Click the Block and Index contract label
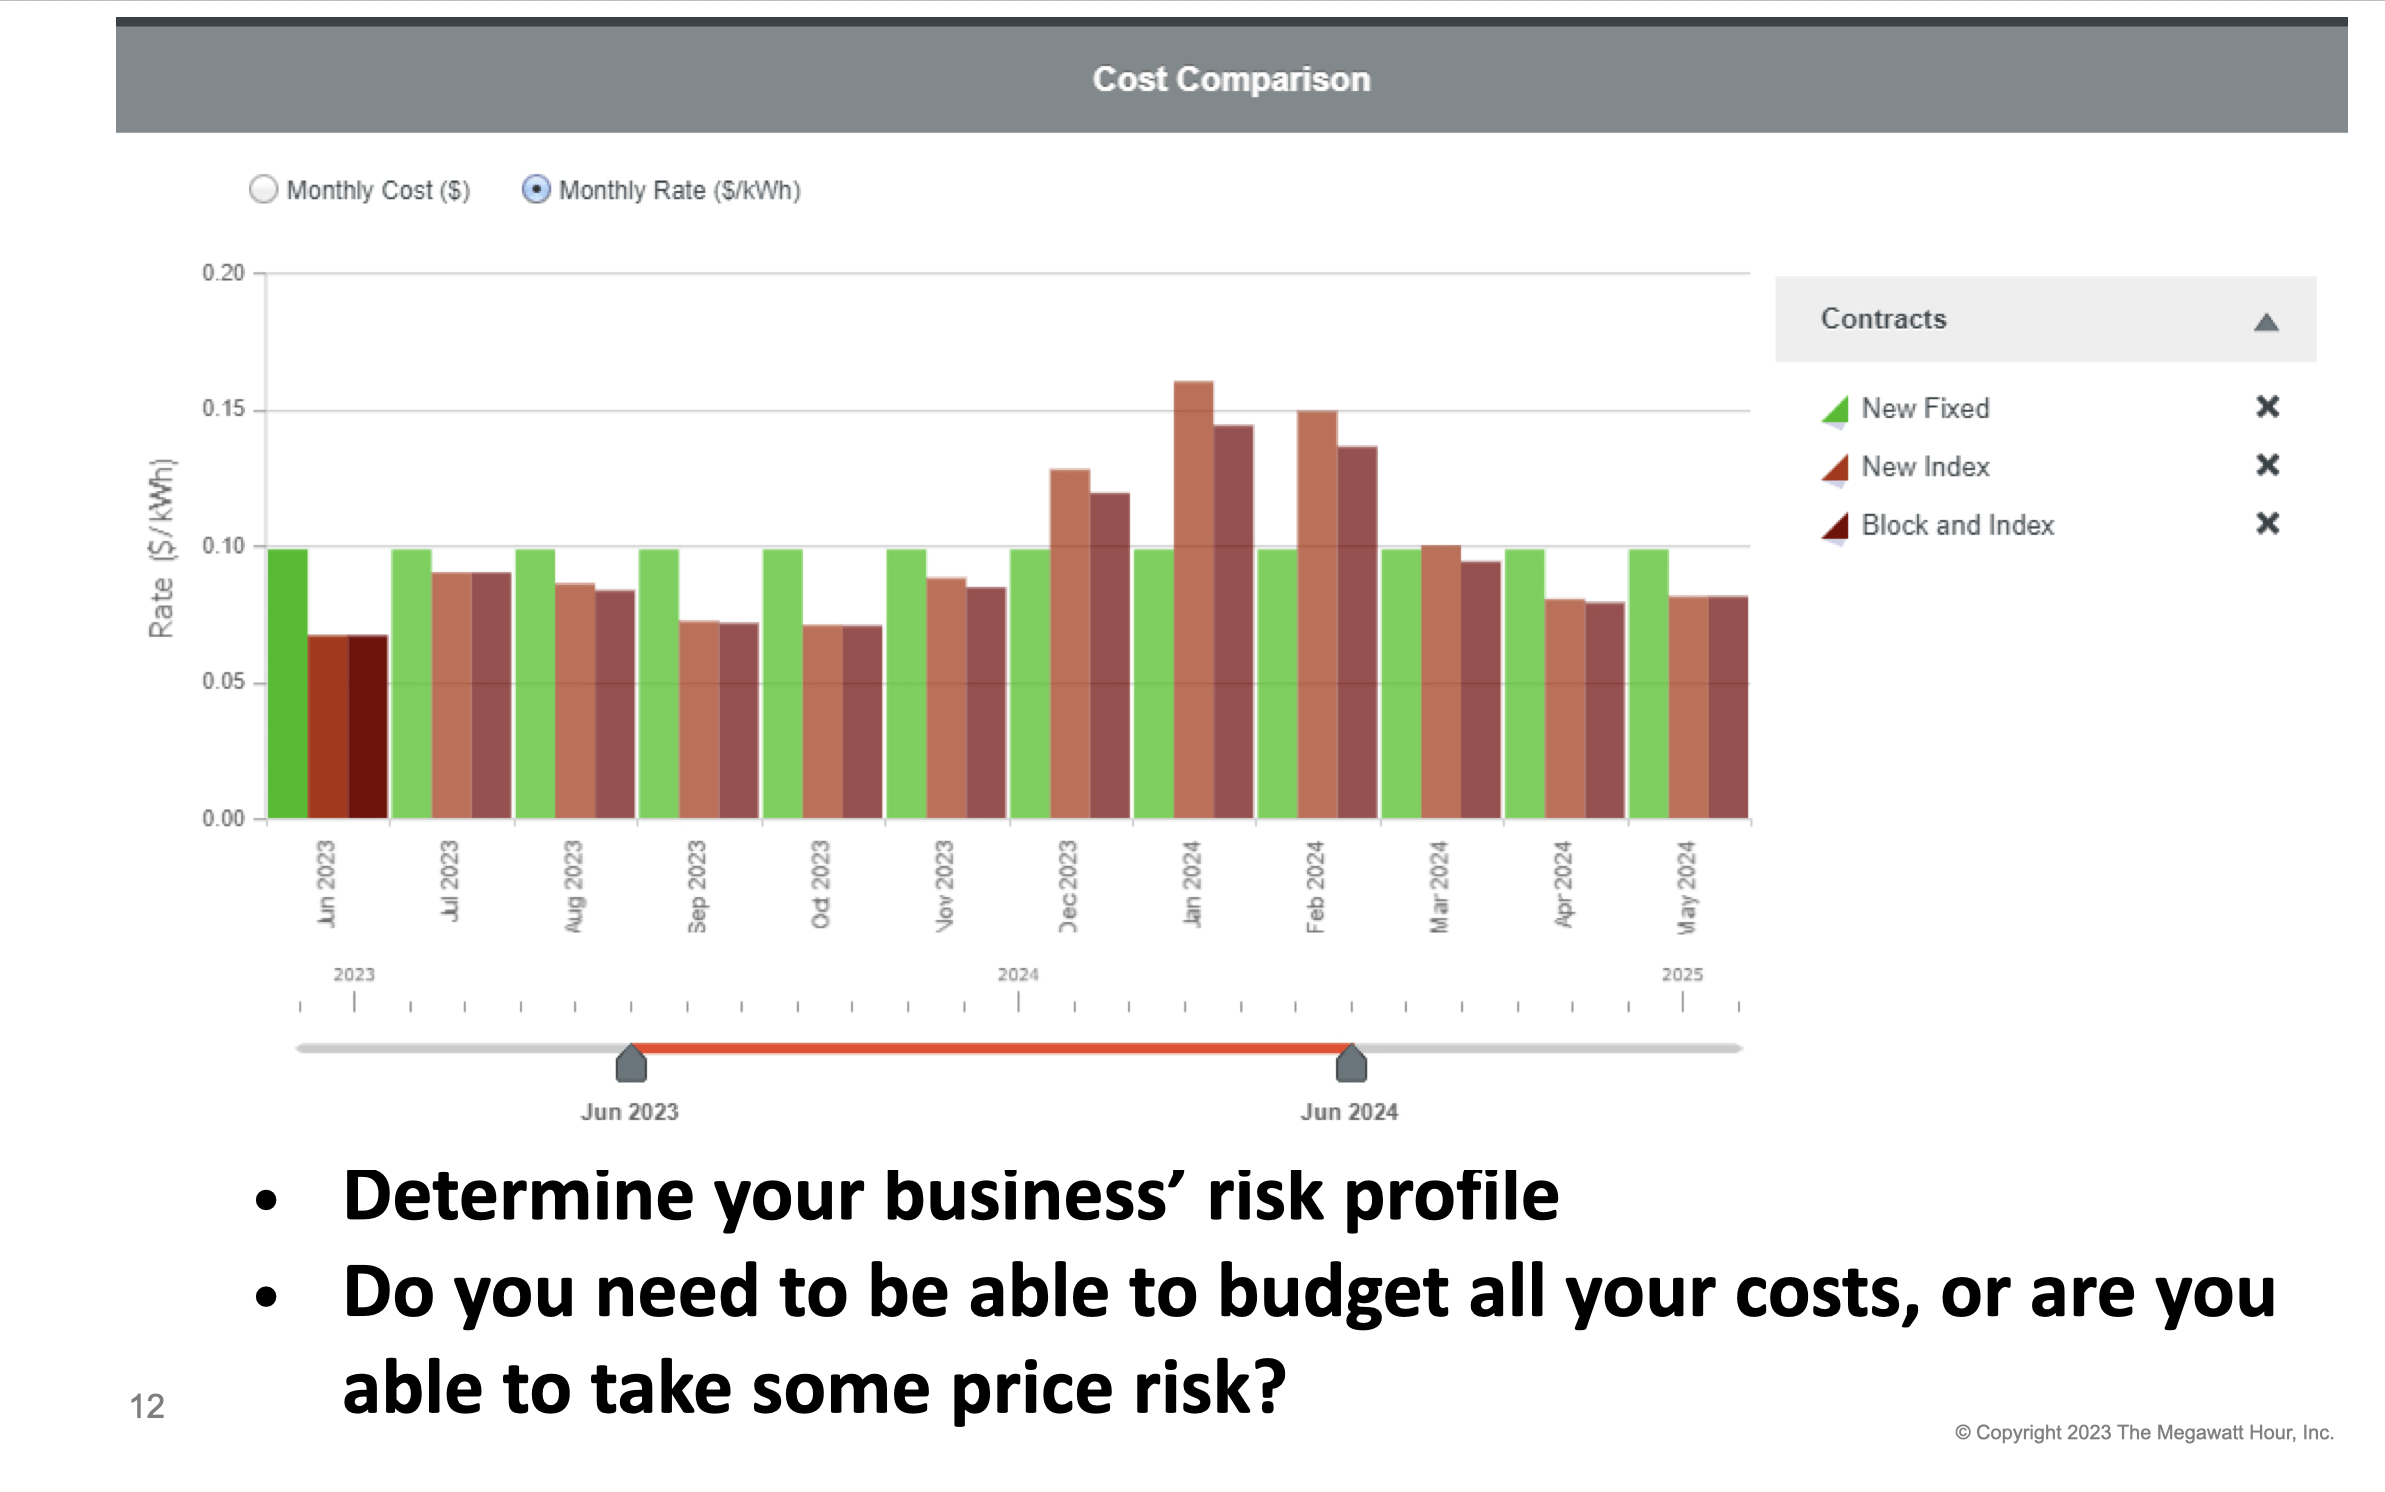Viewport: 2385px width, 1492px height. (x=1957, y=526)
